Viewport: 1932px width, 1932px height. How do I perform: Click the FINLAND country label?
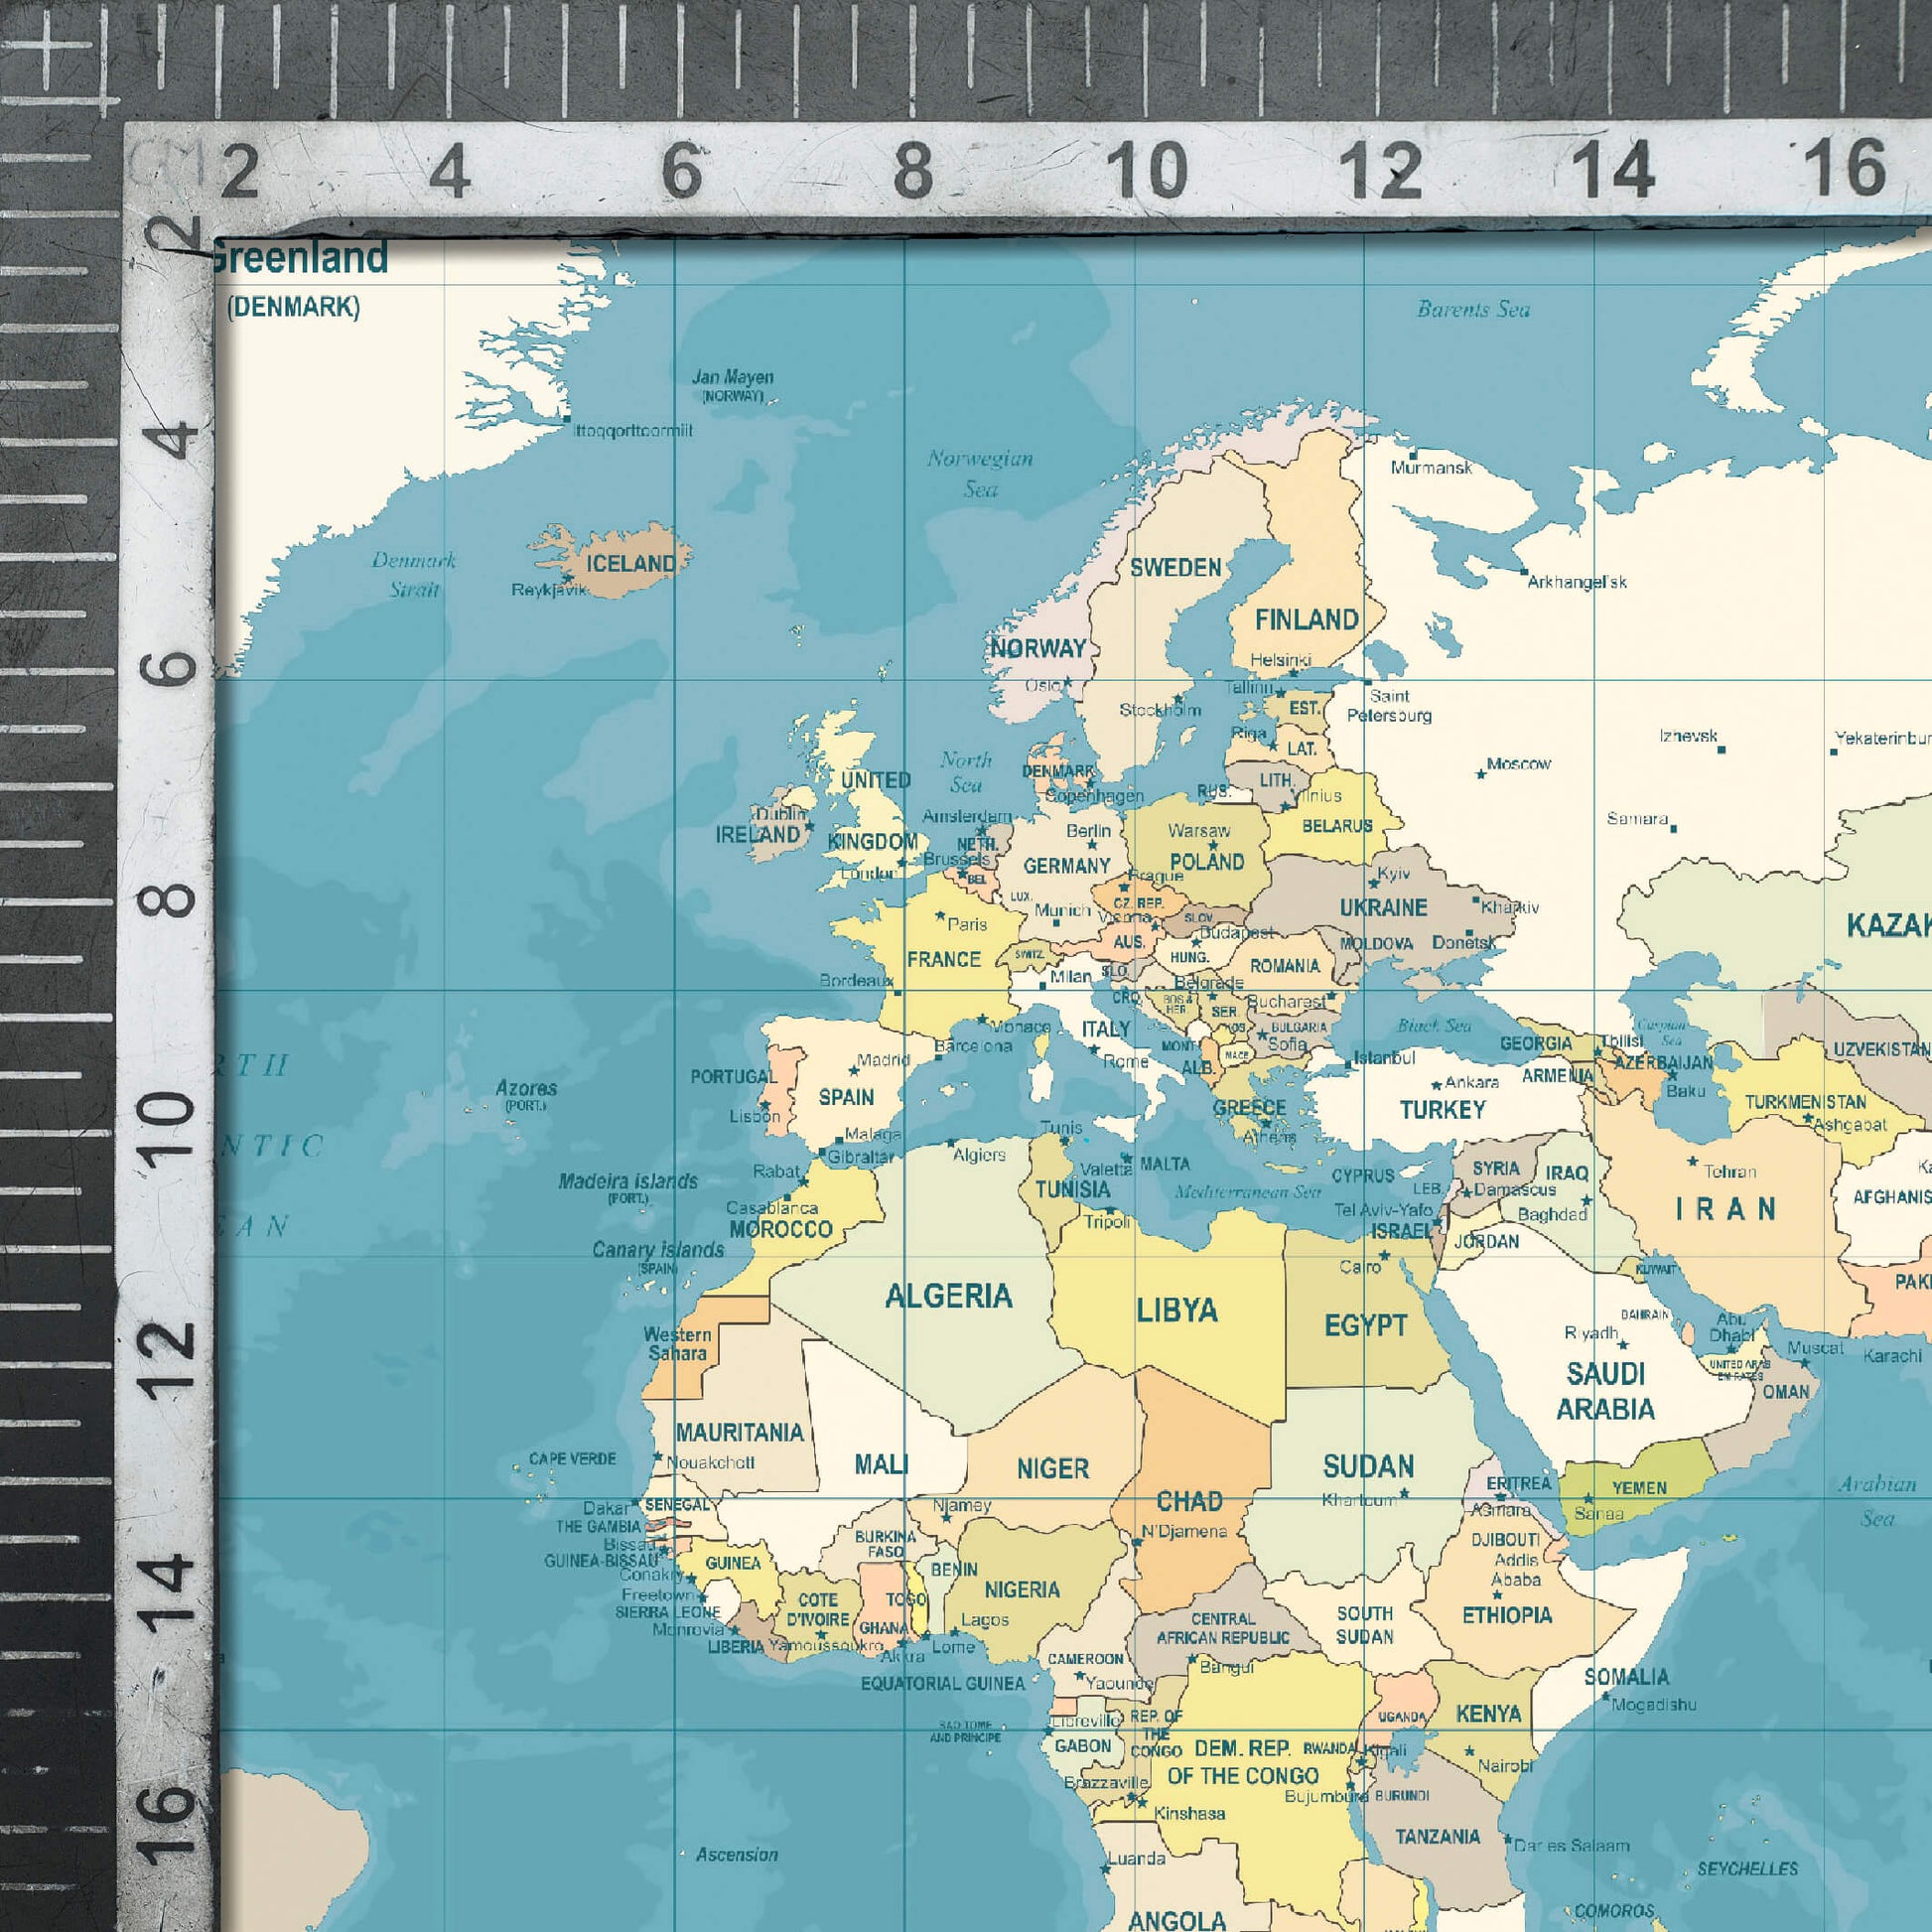coord(1306,620)
